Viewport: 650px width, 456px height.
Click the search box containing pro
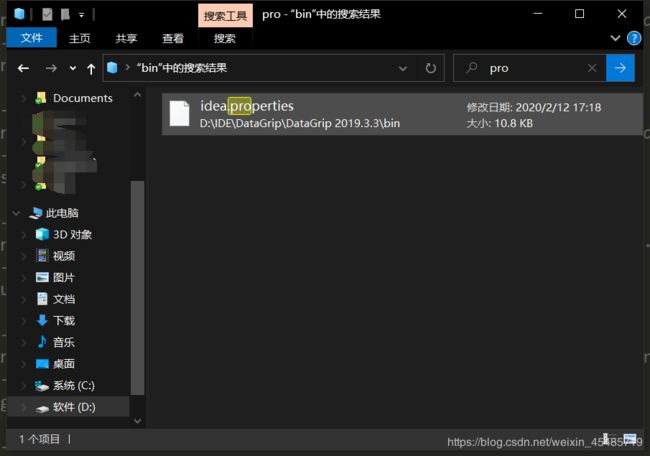[x=529, y=68]
